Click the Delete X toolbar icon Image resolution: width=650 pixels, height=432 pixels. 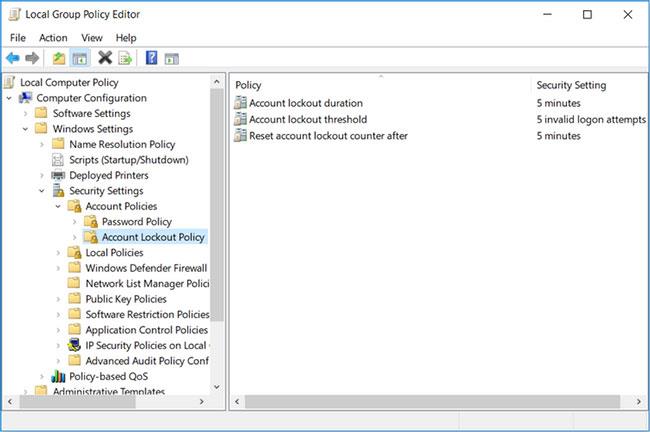(x=105, y=58)
